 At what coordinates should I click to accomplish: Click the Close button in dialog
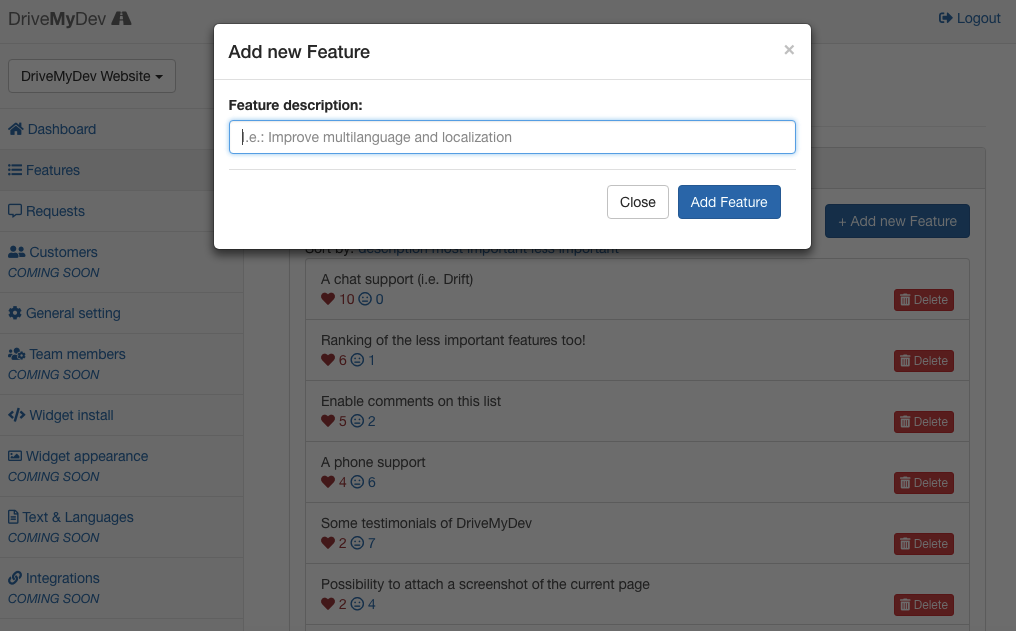[x=637, y=202]
